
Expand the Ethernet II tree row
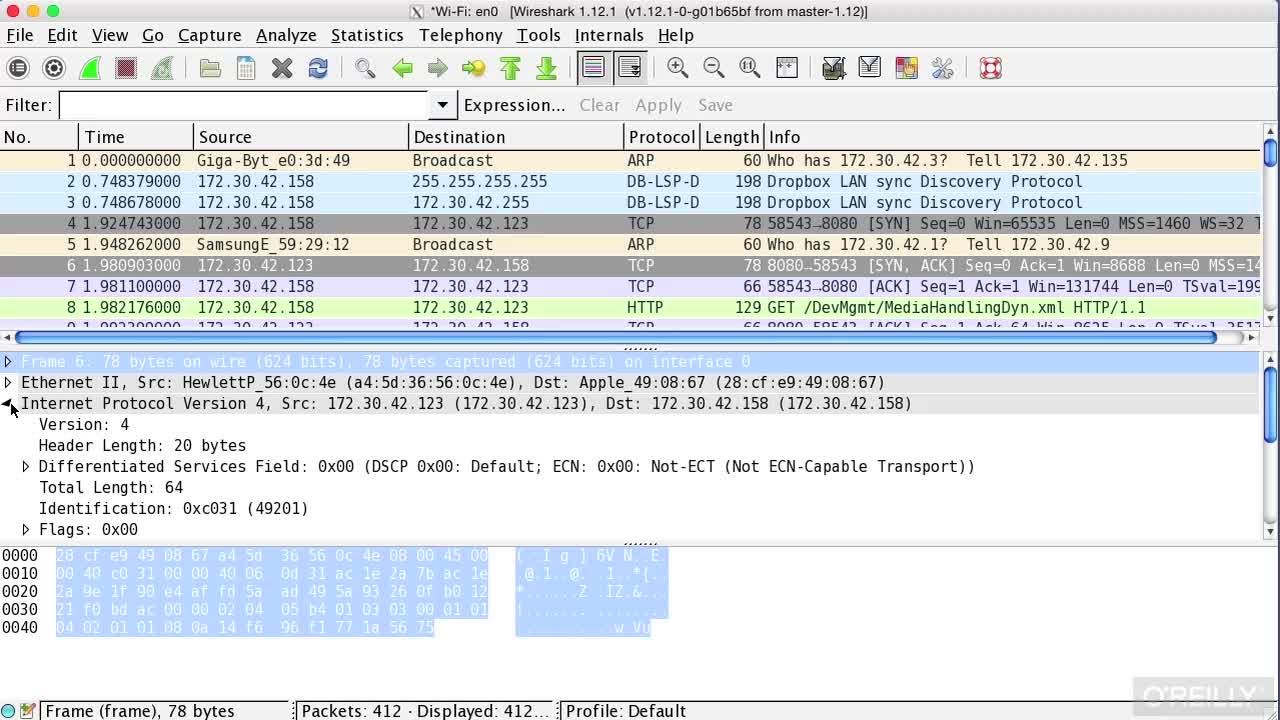pos(8,382)
